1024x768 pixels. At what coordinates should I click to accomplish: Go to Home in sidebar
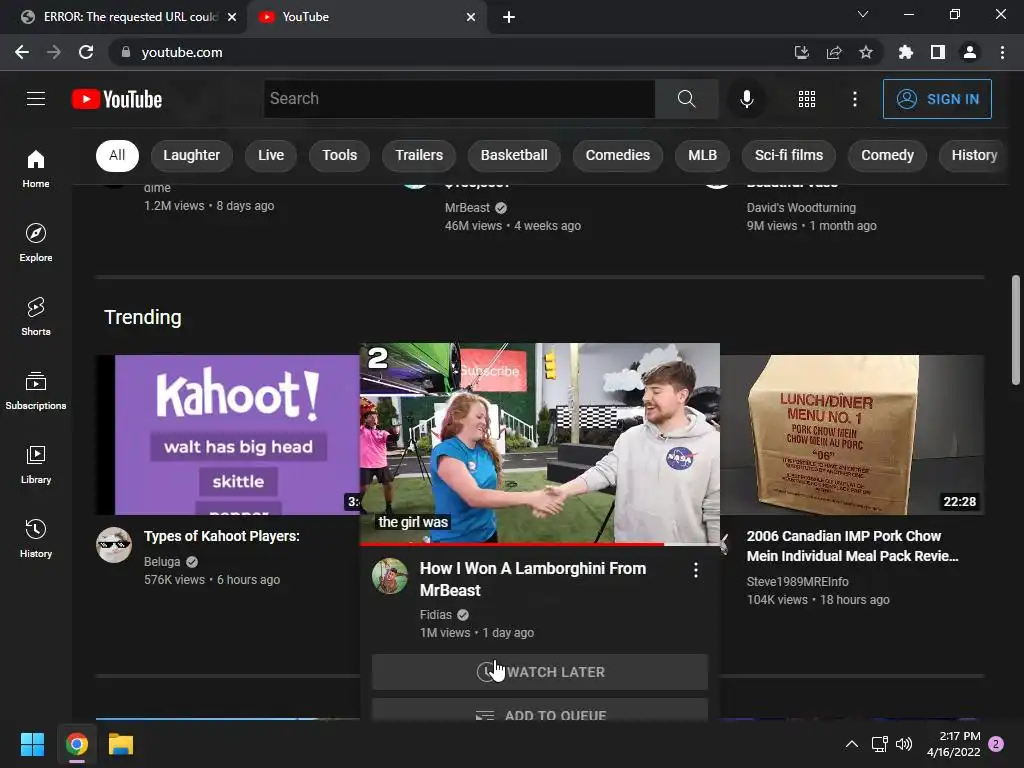(36, 168)
